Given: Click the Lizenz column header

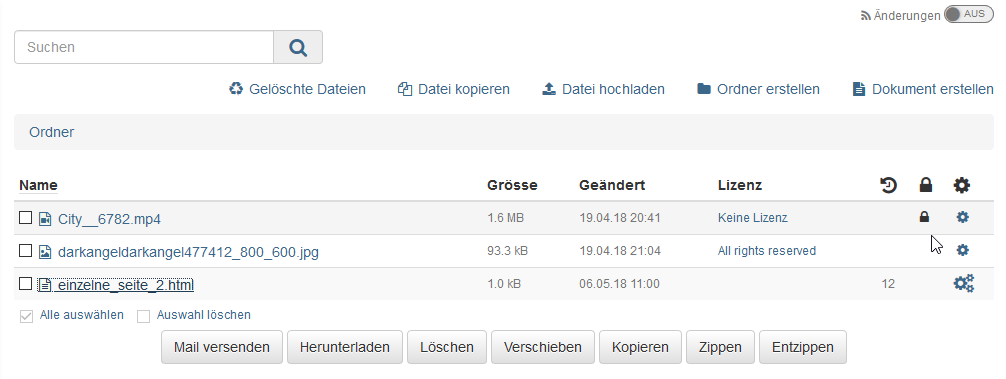Looking at the screenshot, I should pos(740,185).
